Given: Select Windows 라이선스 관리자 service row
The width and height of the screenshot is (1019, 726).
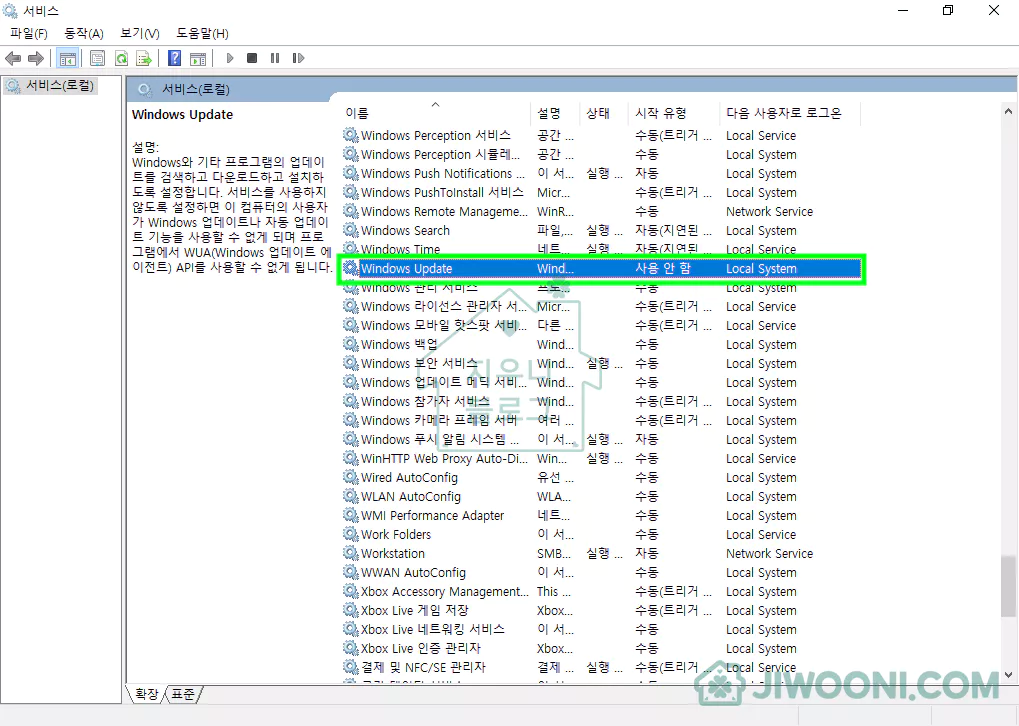Looking at the screenshot, I should (x=601, y=306).
